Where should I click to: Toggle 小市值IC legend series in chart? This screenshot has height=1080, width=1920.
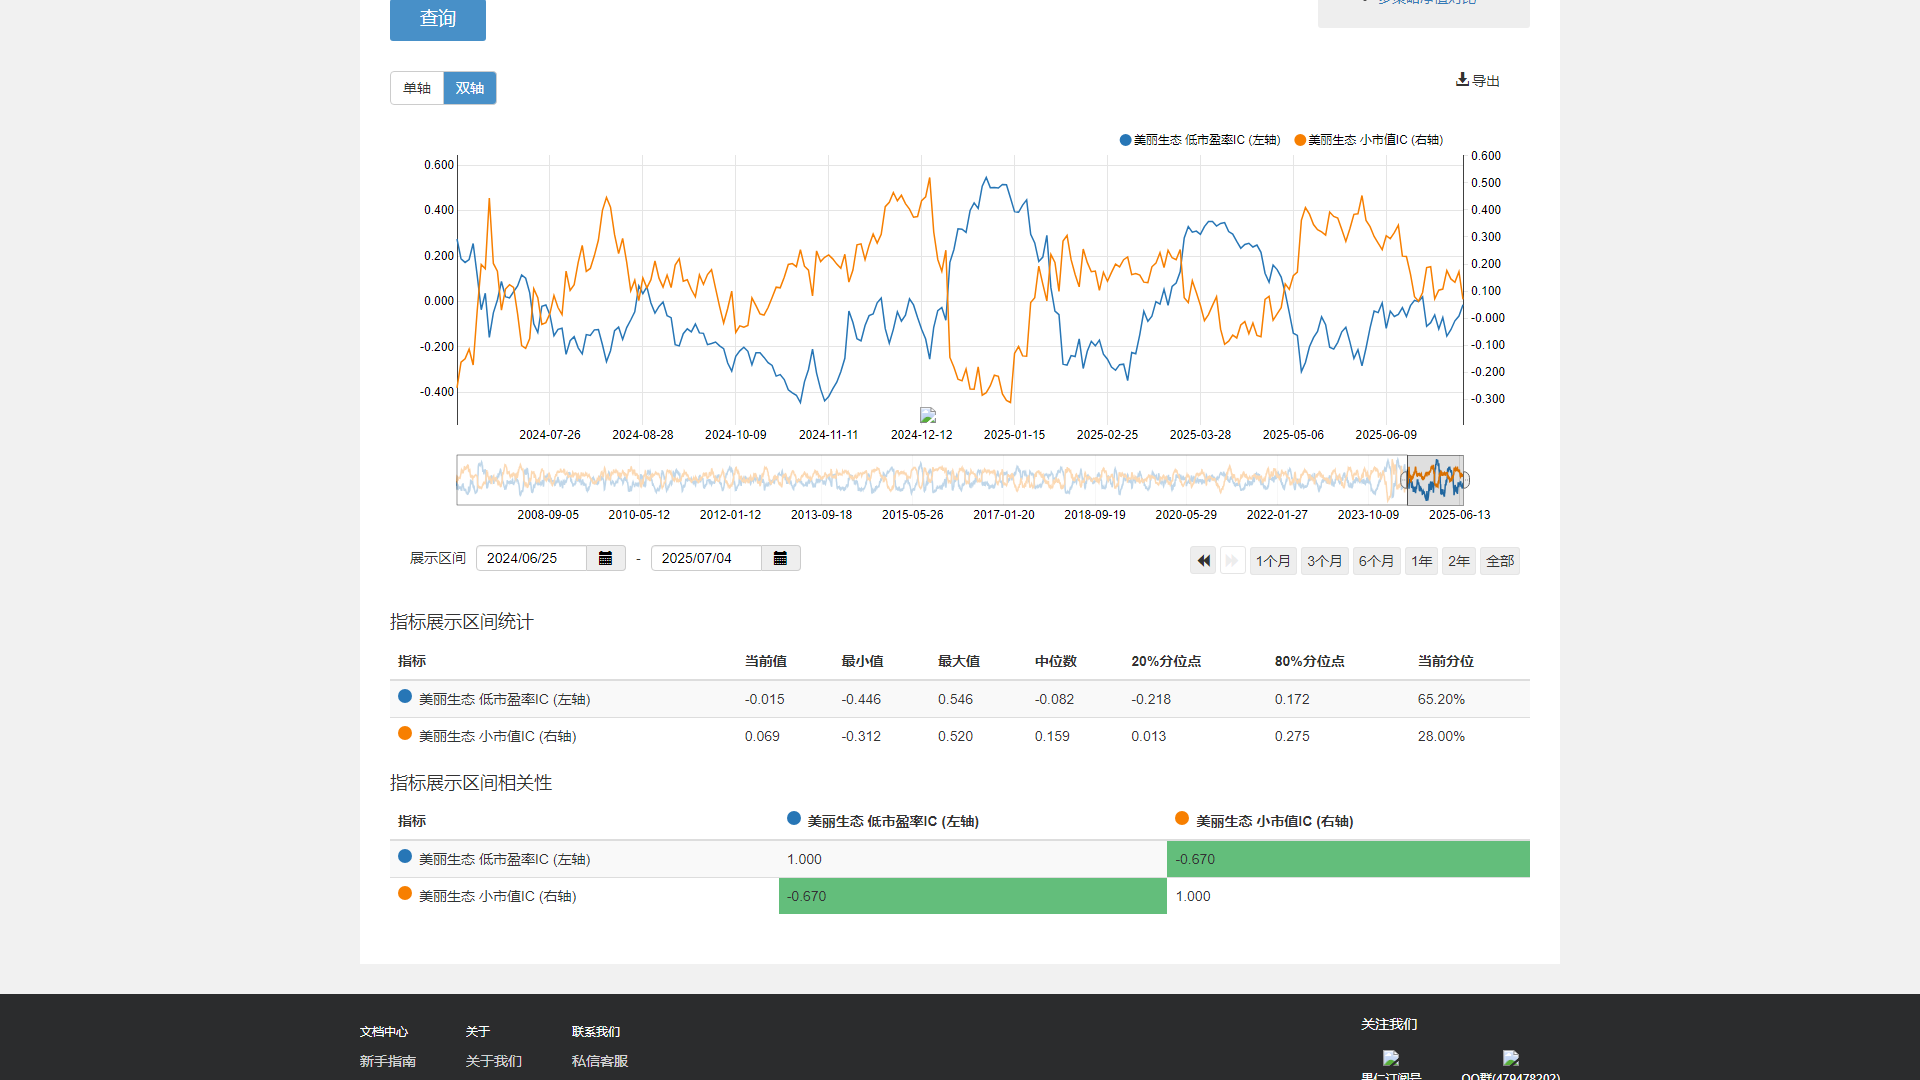(1368, 140)
